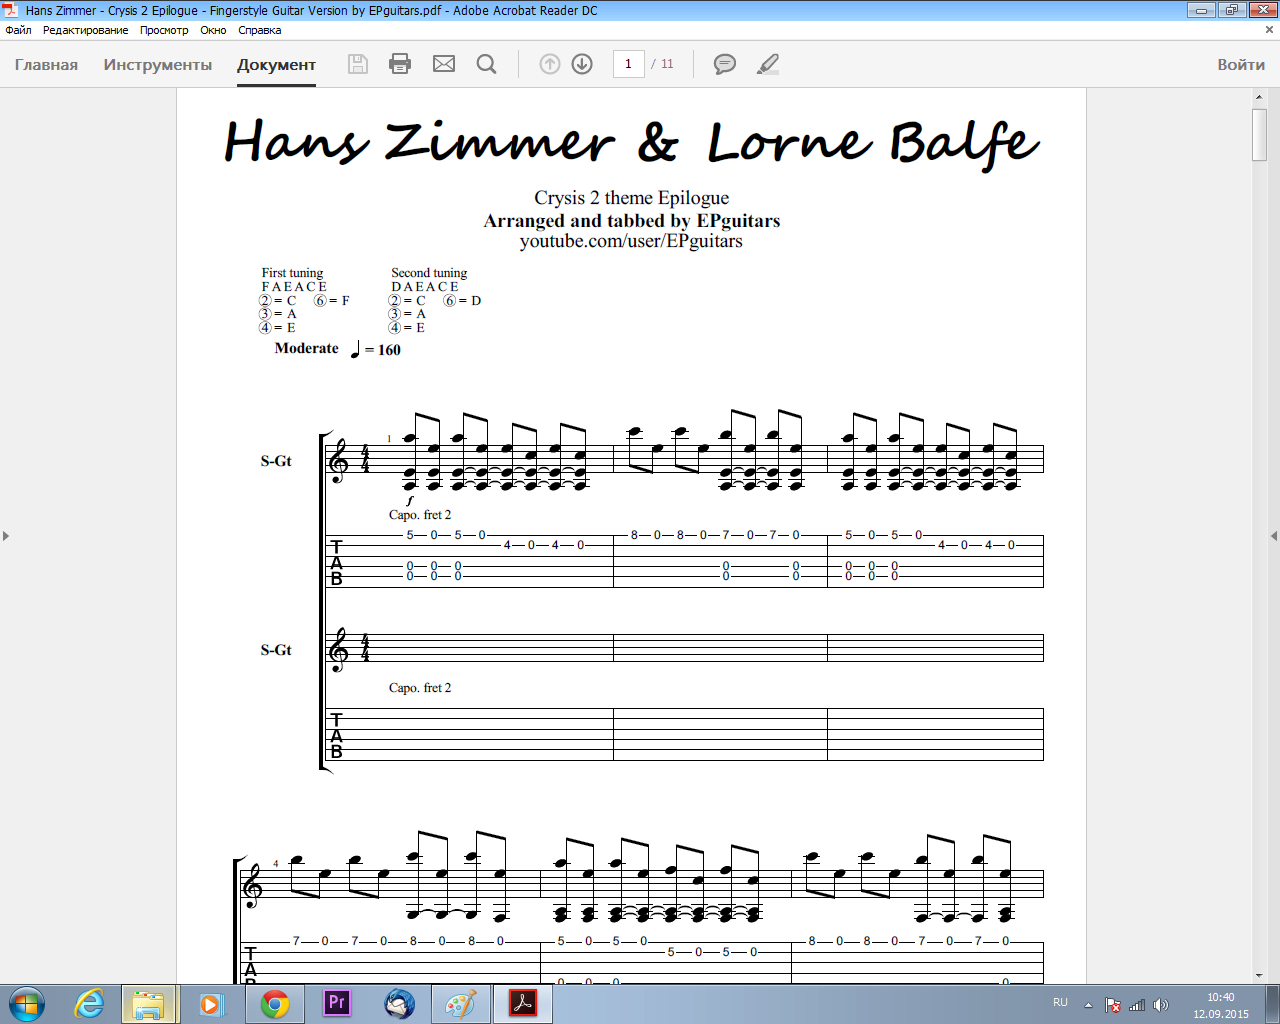The height and width of the screenshot is (1024, 1280).
Task: Click the vertical scrollbar thumb
Action: [x=1259, y=134]
